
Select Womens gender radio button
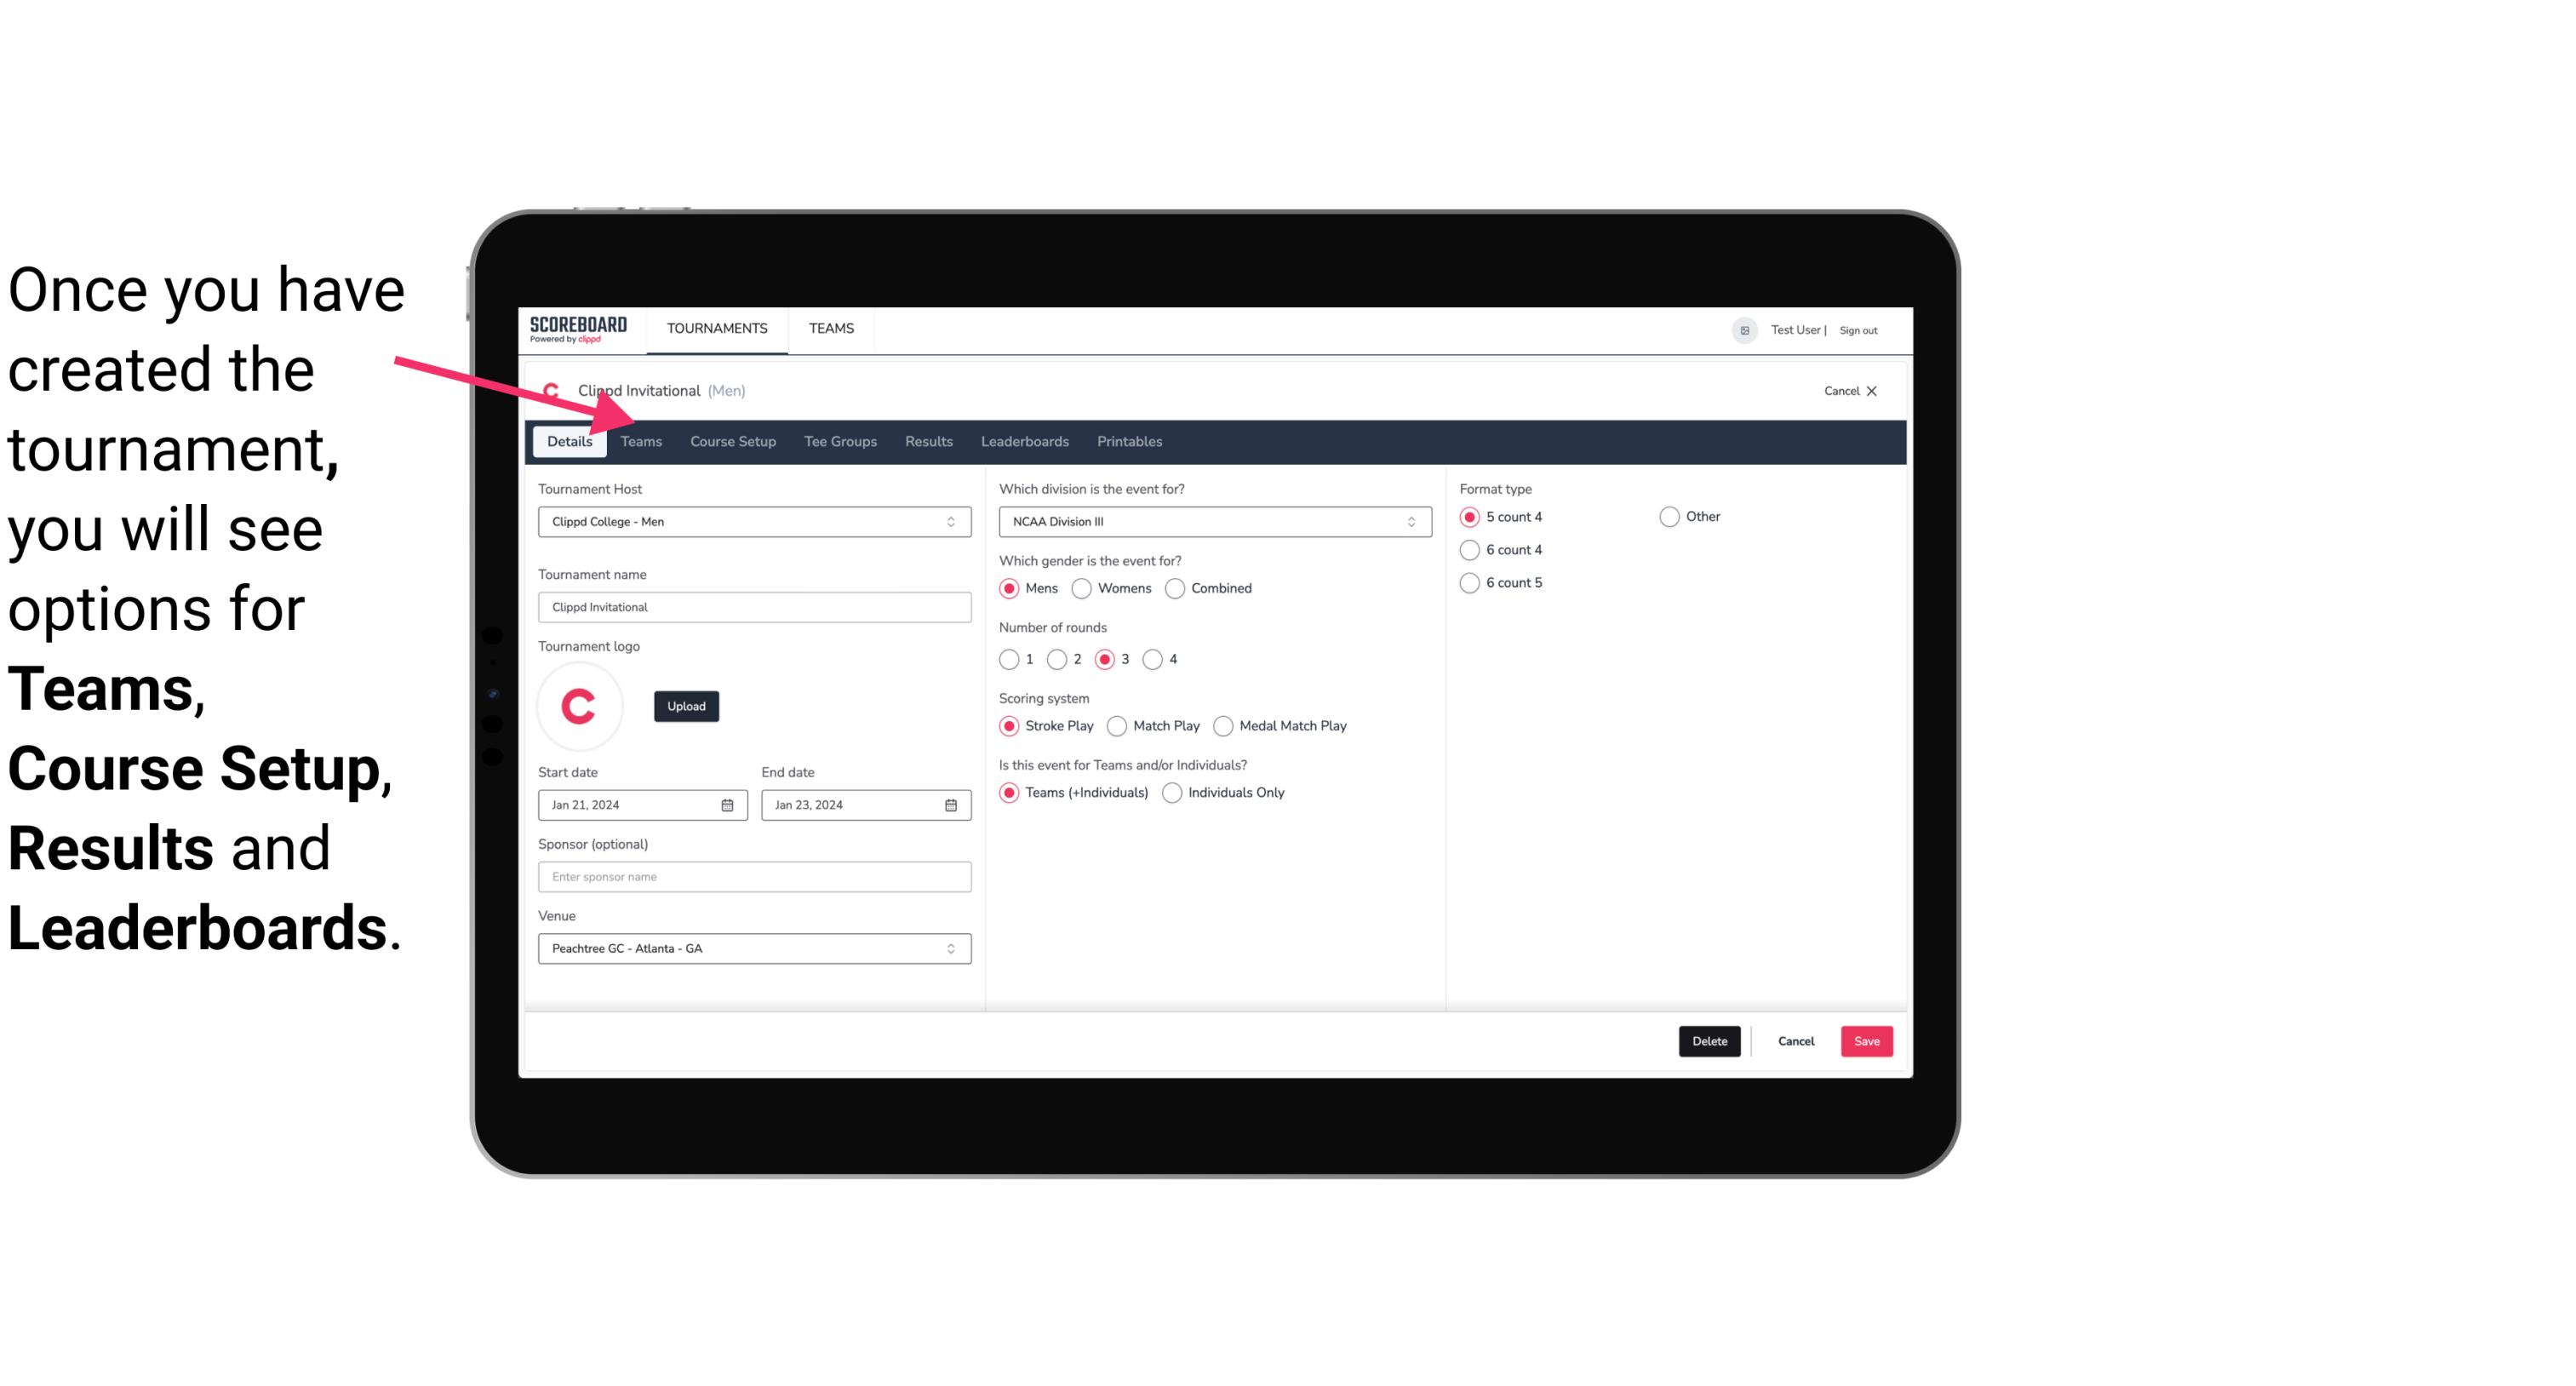click(1082, 587)
